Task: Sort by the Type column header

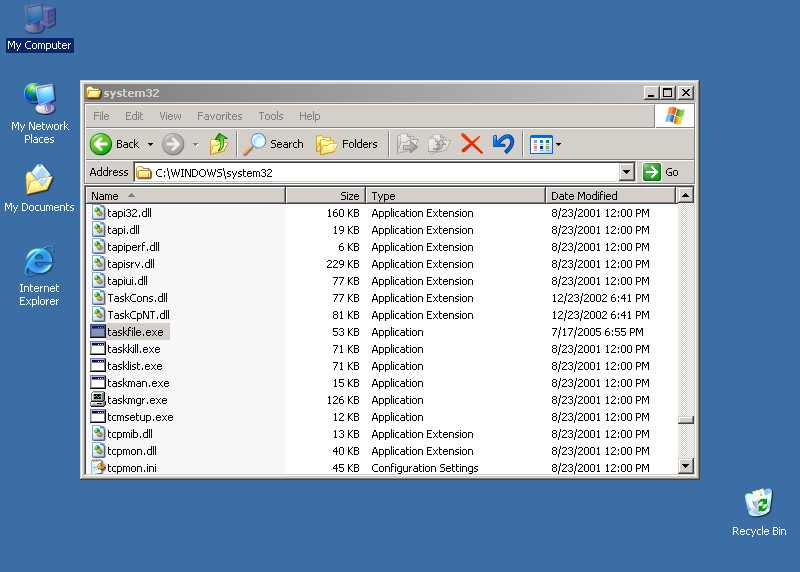Action: pos(456,195)
